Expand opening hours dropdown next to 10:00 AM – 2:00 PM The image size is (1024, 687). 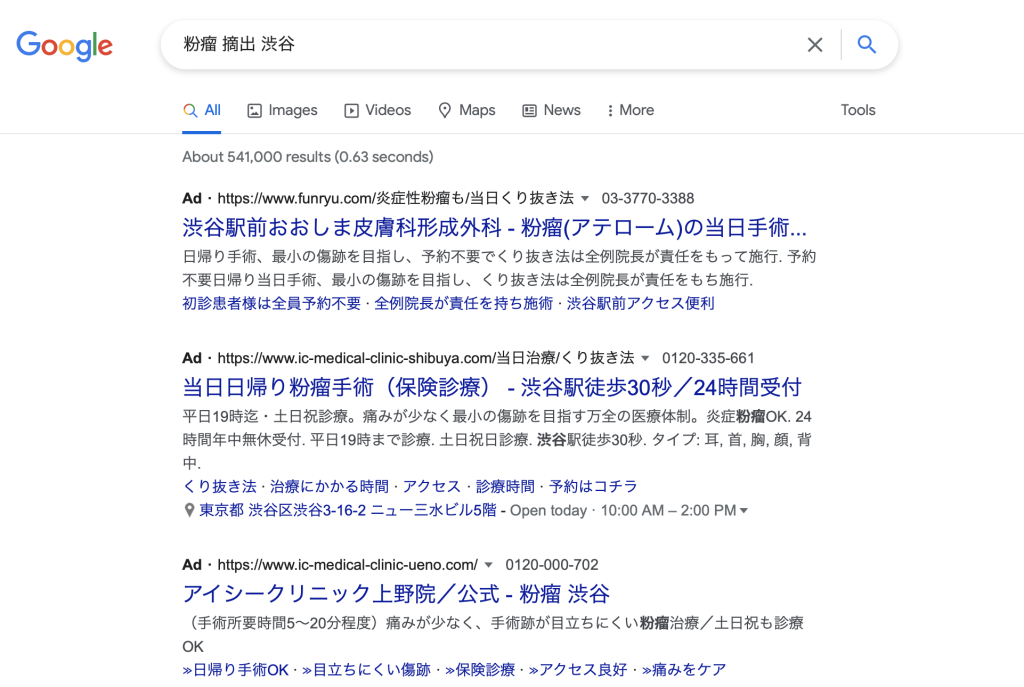tap(743, 511)
